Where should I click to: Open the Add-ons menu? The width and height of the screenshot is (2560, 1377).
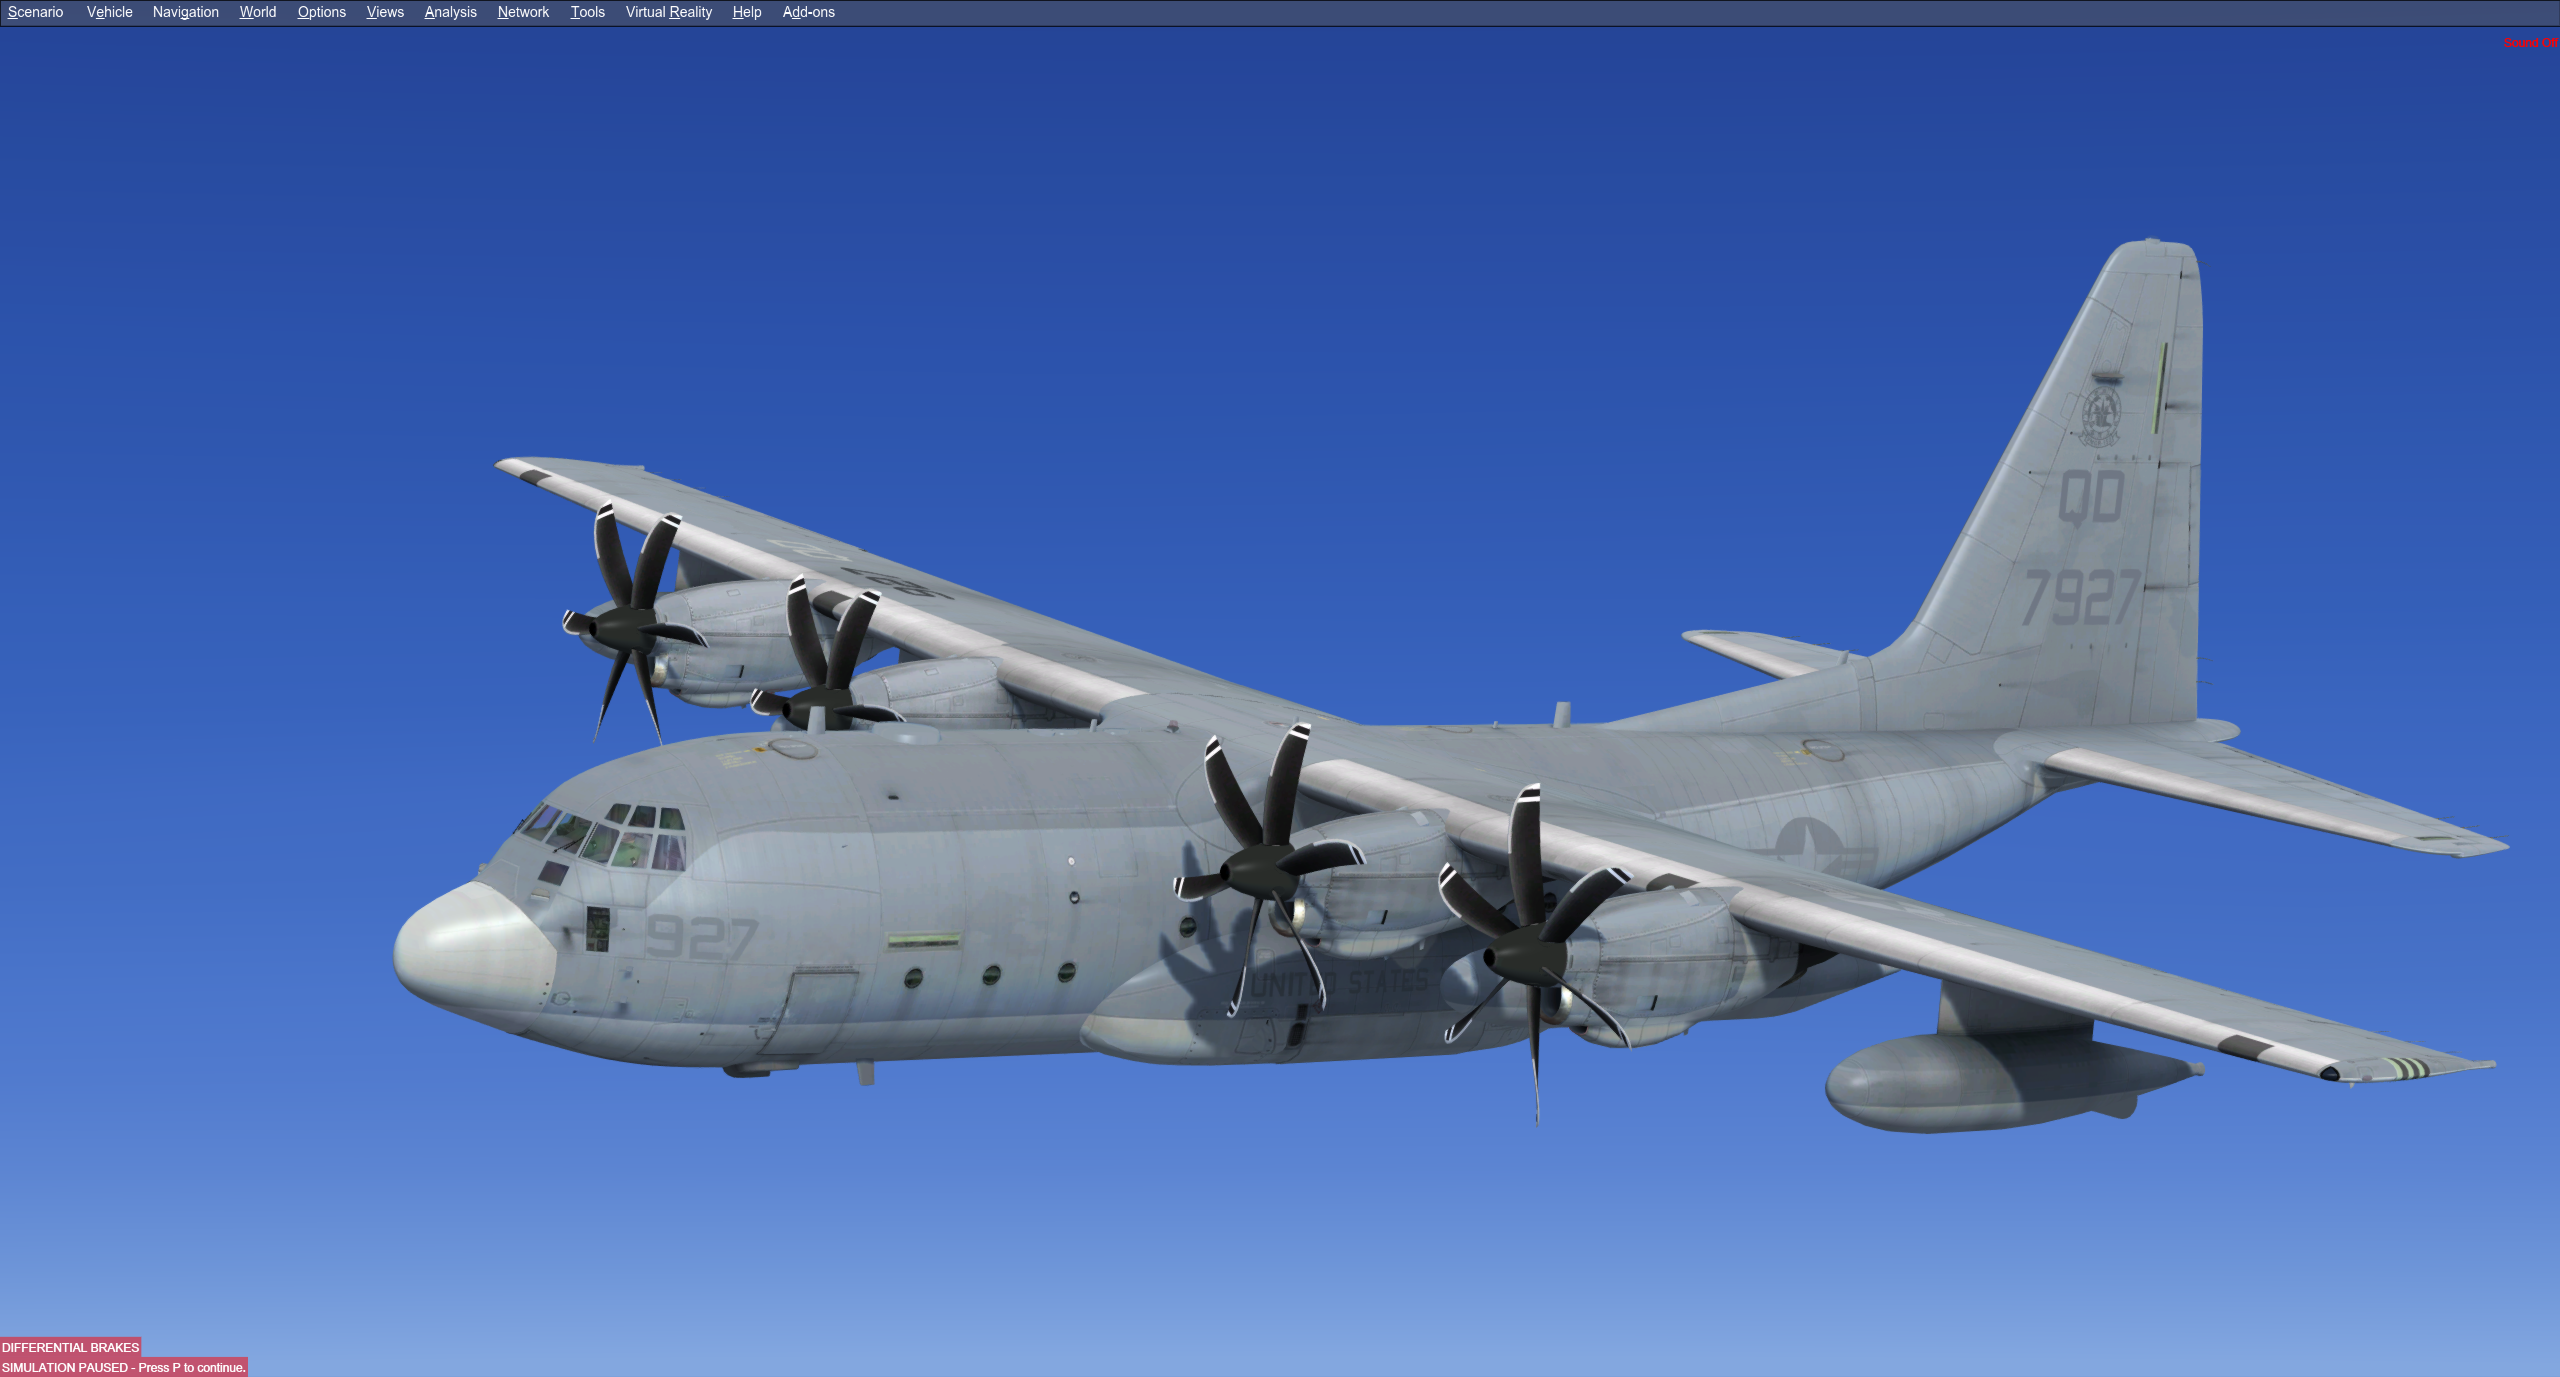click(x=808, y=12)
